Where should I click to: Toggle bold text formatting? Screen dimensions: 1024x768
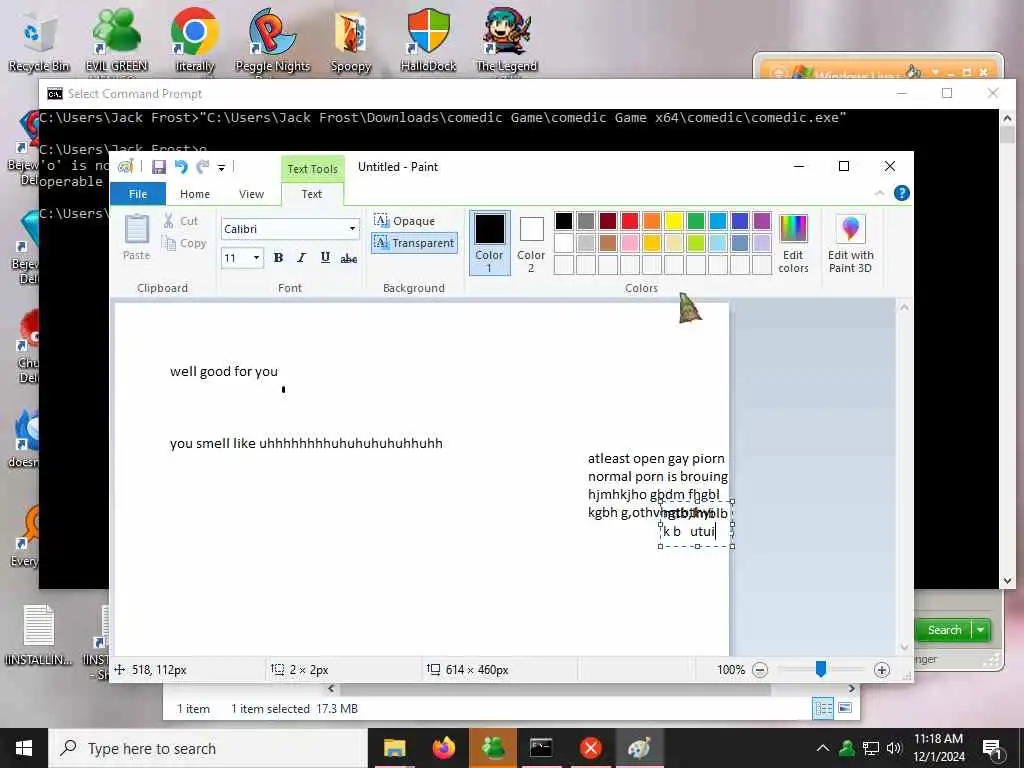pyautogui.click(x=278, y=257)
